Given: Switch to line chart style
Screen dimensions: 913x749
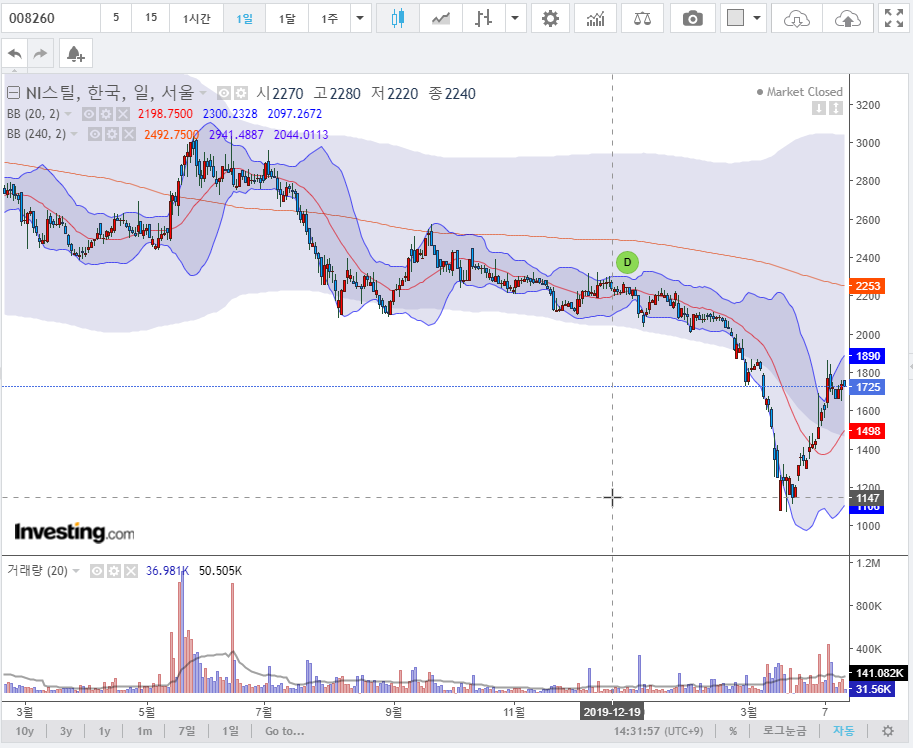Looking at the screenshot, I should coord(441,19).
